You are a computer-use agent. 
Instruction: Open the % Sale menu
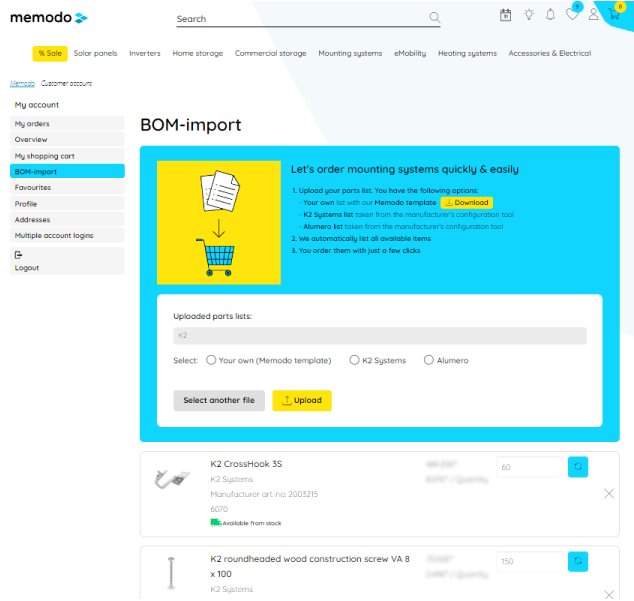click(x=50, y=53)
